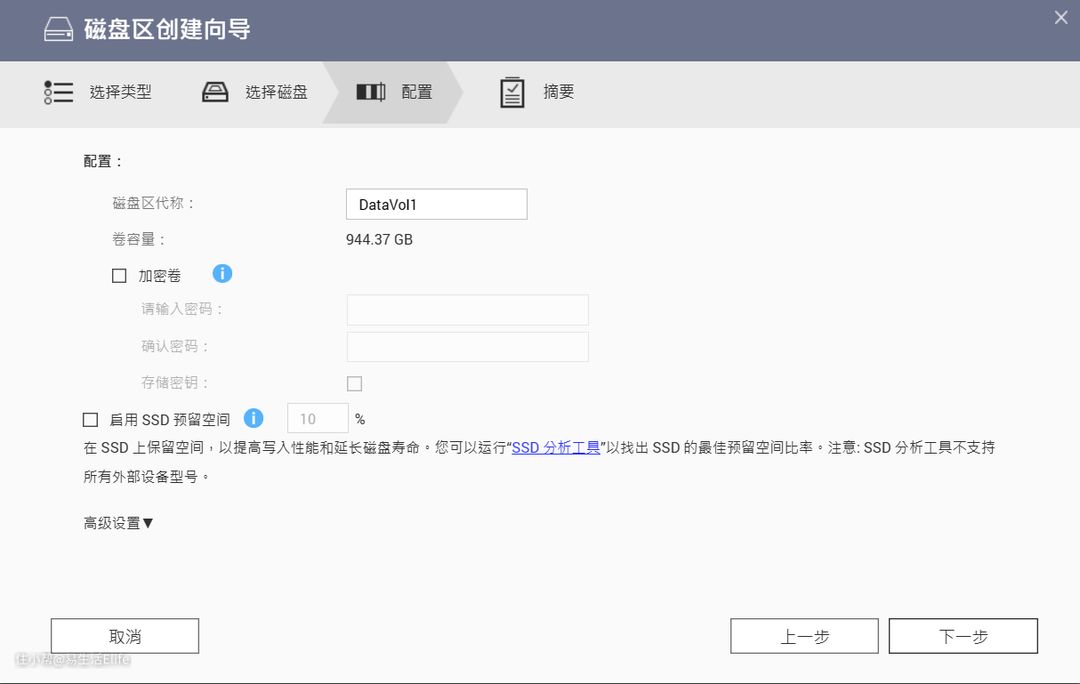Viewport: 1080px width, 684px height.
Task: Open the SSD 分析工具 link
Action: (556, 448)
